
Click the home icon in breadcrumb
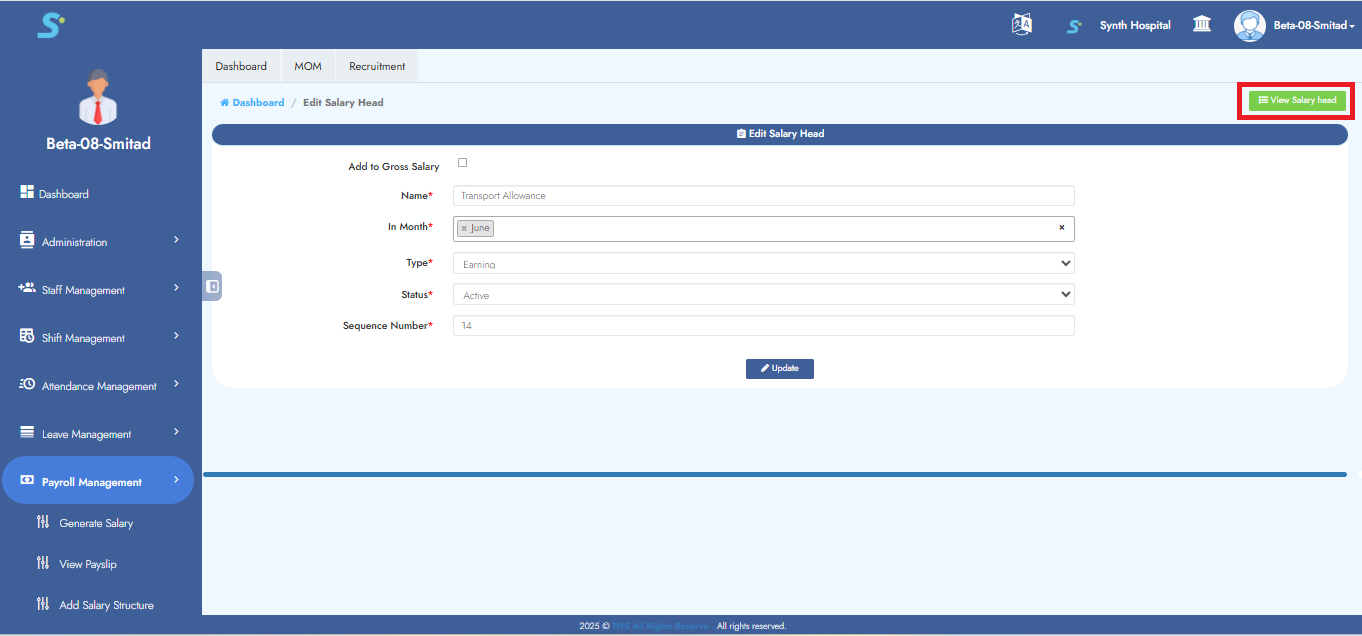[225, 103]
